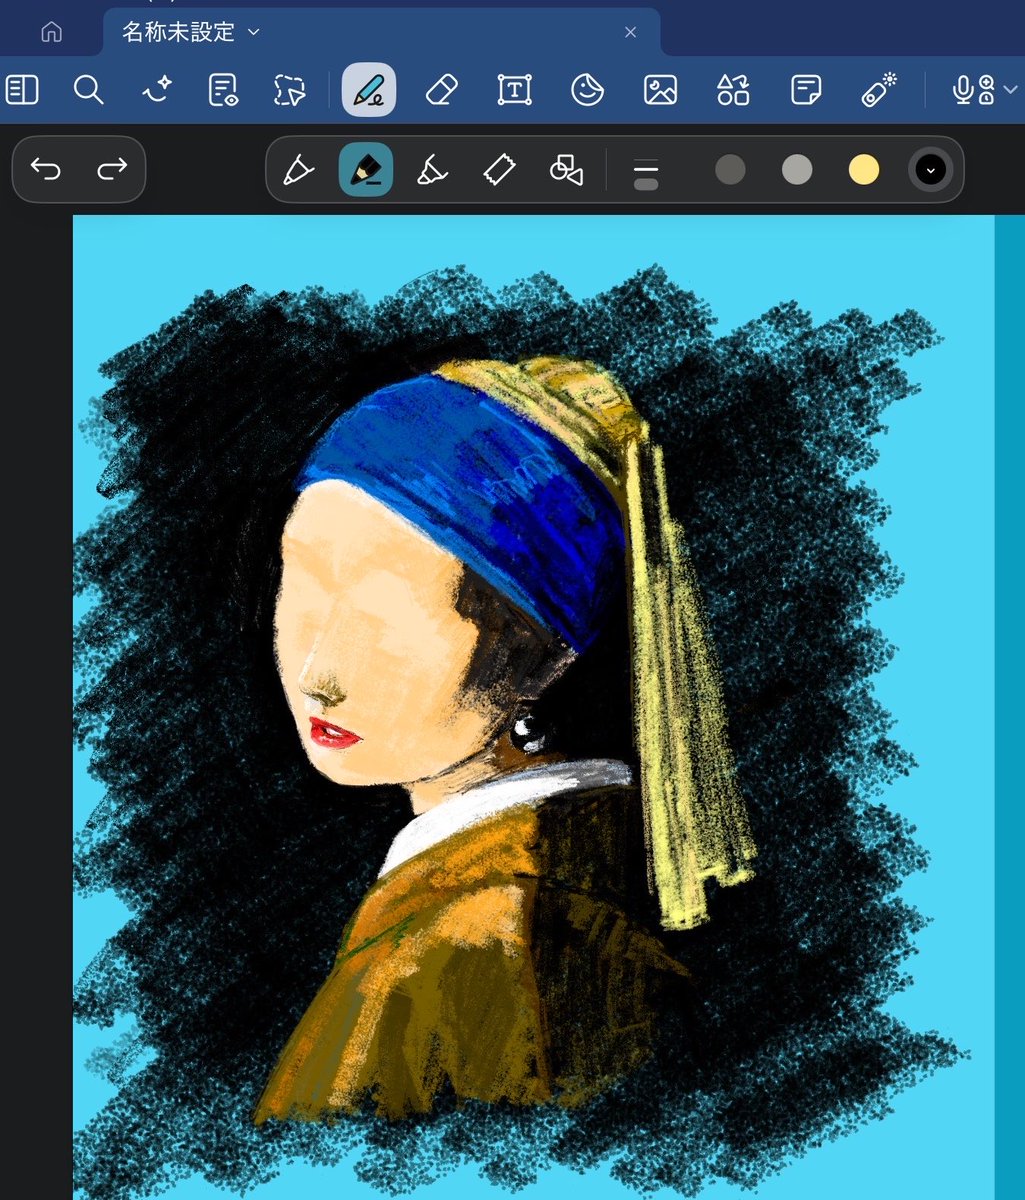Open the search magnifier tool
Image resolution: width=1025 pixels, height=1200 pixels.
(89, 90)
